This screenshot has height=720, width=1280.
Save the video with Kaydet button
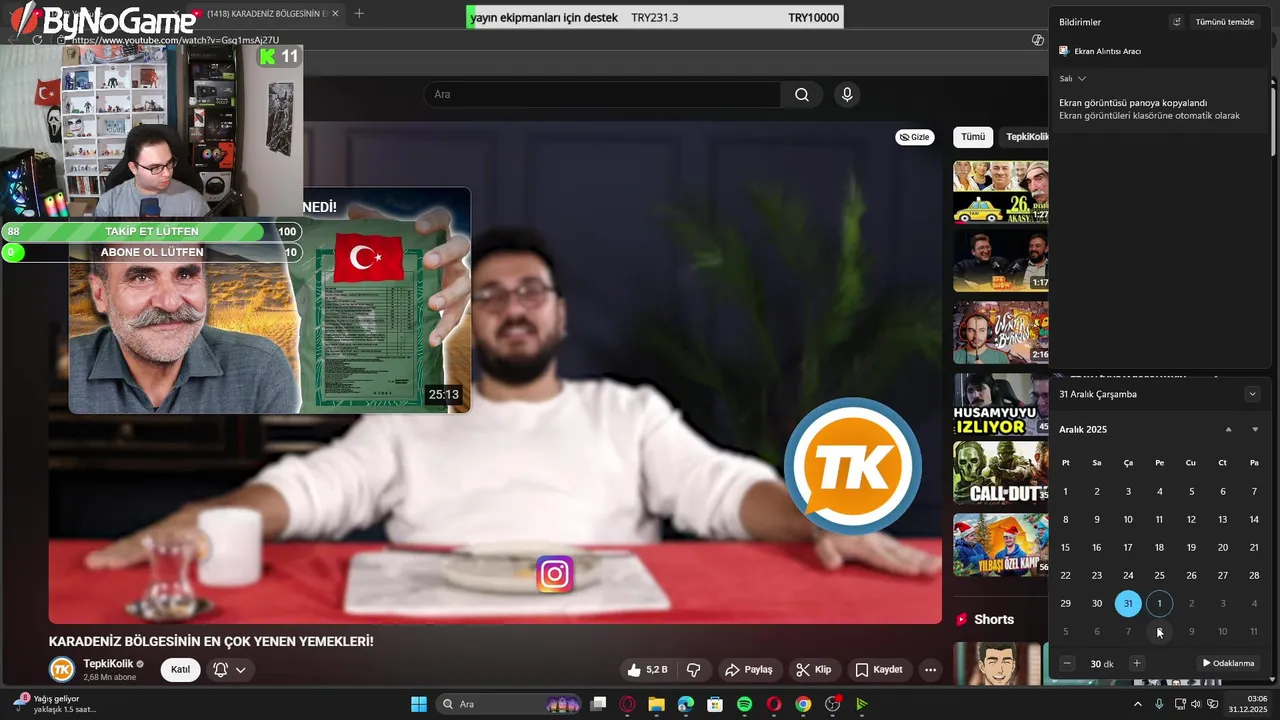point(879,670)
